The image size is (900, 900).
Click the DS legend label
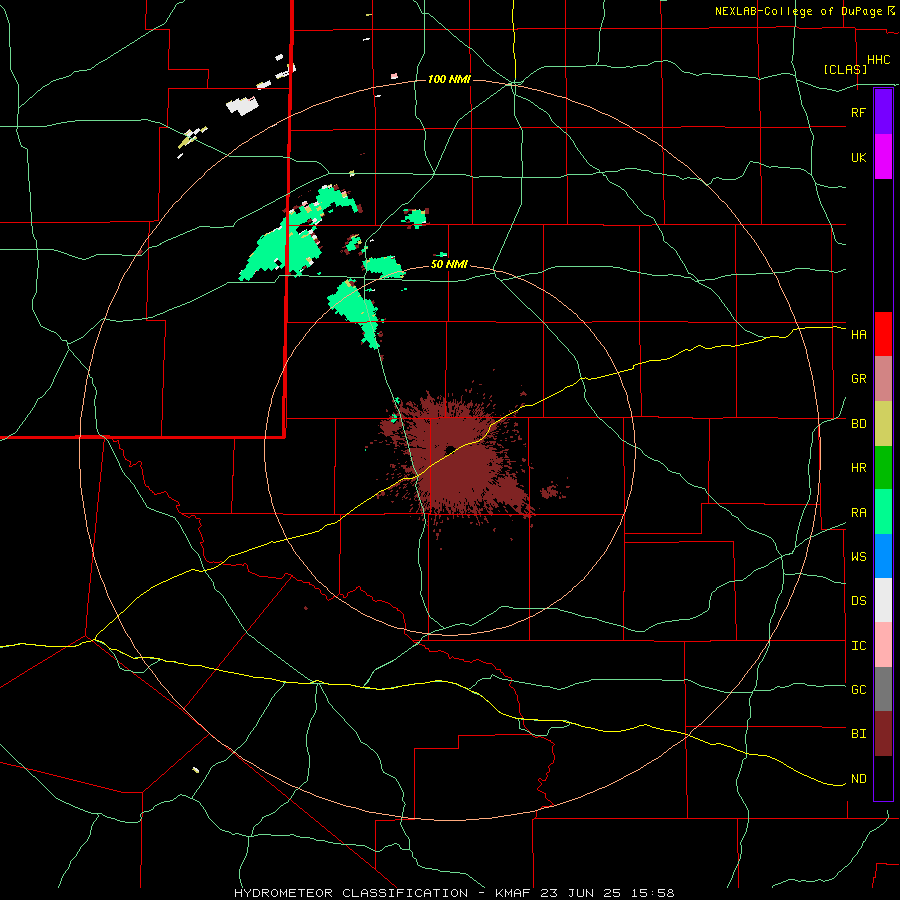pos(858,601)
